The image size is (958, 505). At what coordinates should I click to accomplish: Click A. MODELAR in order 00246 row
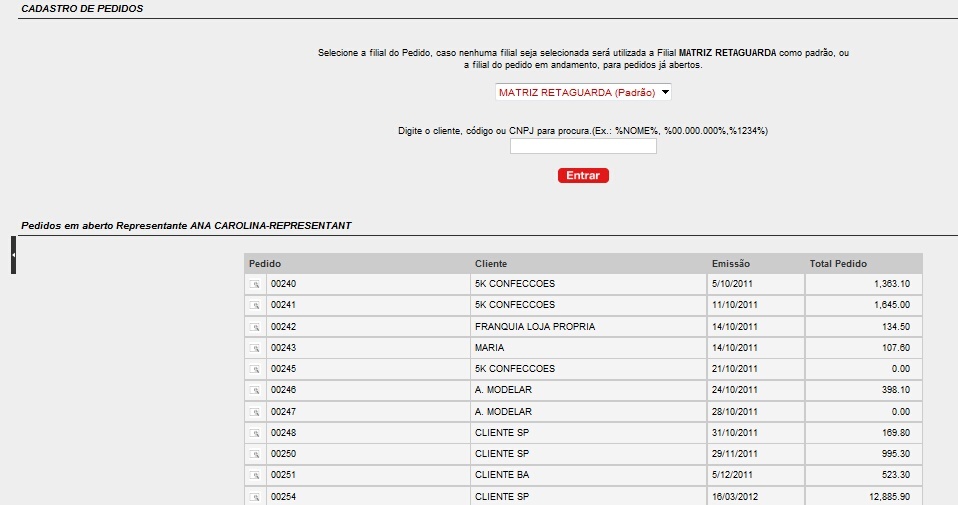[503, 390]
